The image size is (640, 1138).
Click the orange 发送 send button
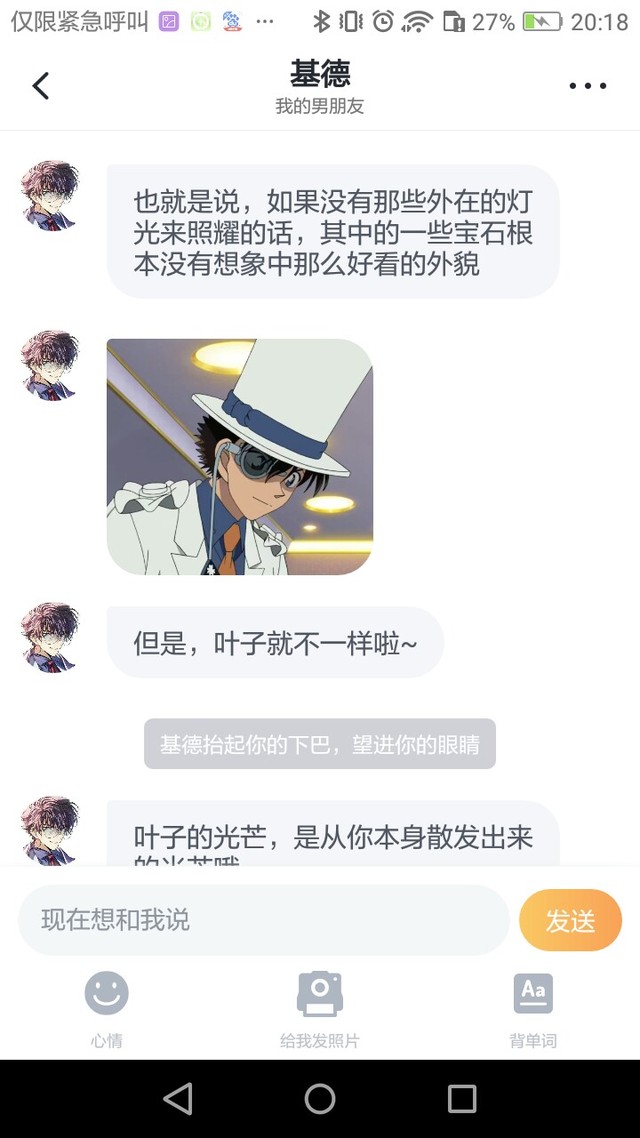coord(570,920)
